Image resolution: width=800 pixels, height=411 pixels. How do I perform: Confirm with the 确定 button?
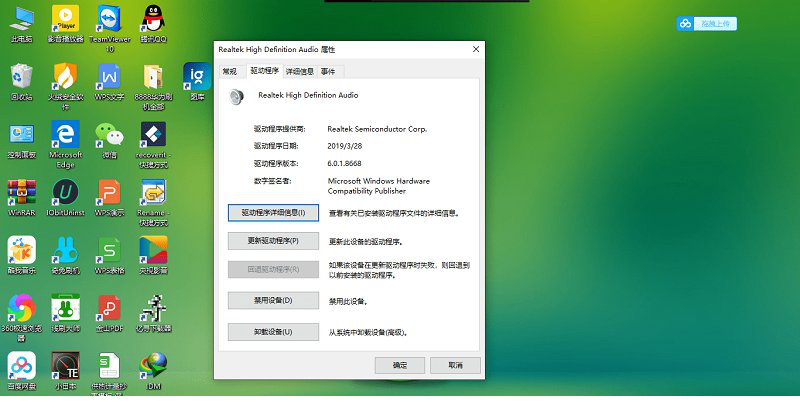[400, 365]
